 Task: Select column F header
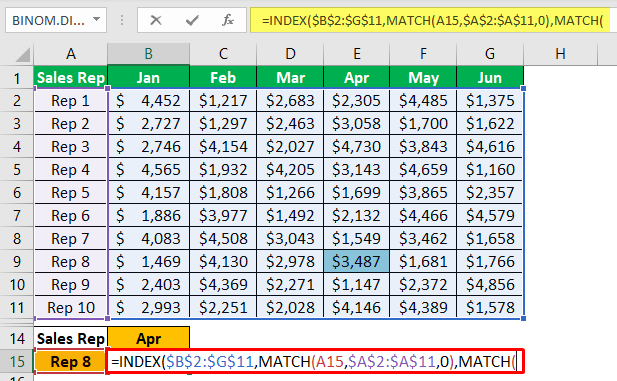[x=423, y=54]
